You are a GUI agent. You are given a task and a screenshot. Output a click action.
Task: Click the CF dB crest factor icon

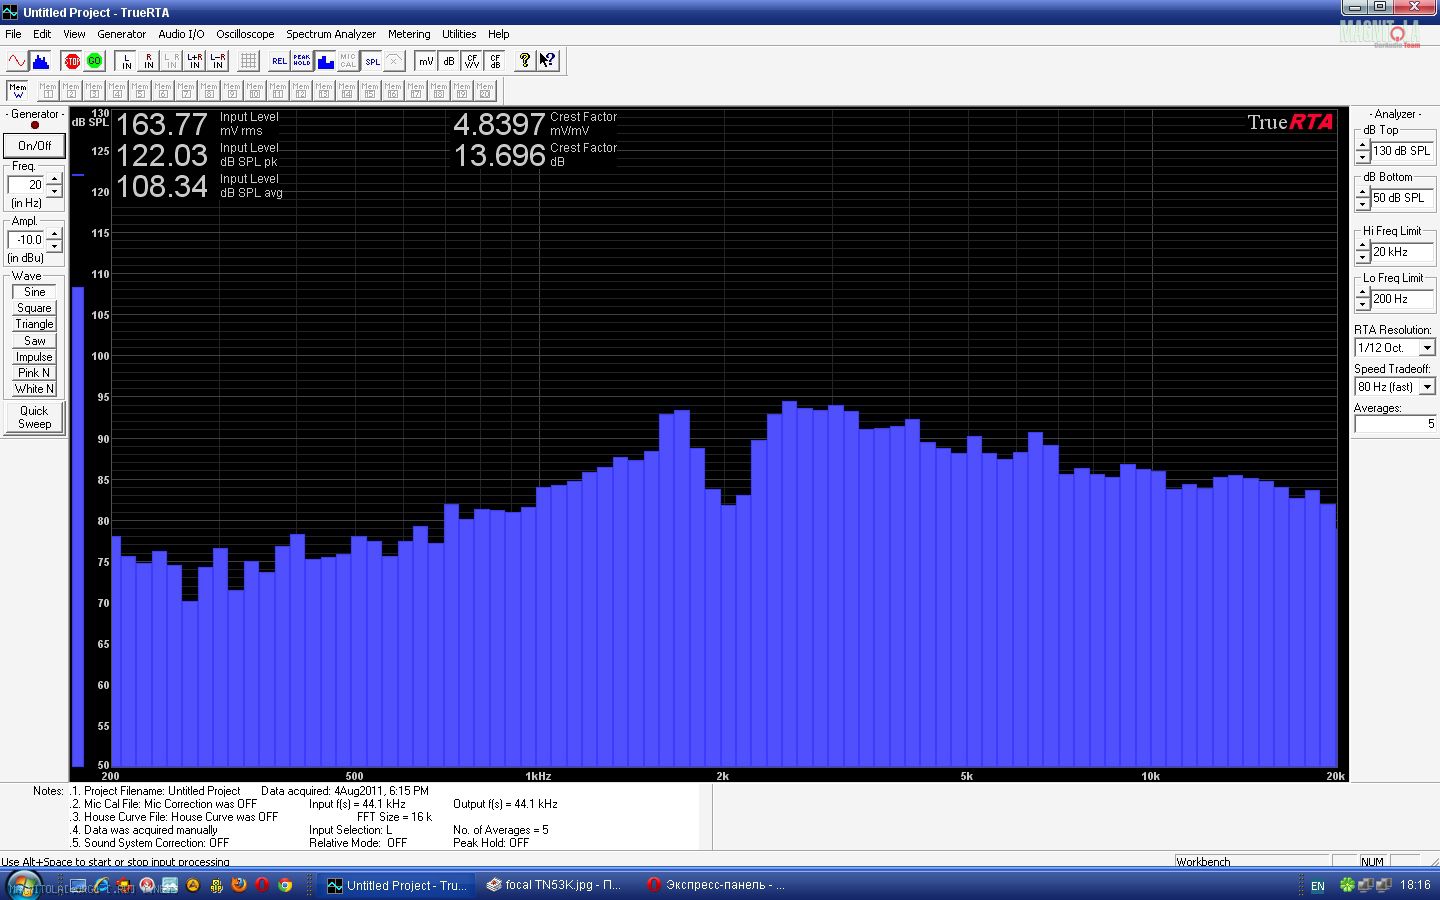tap(495, 61)
